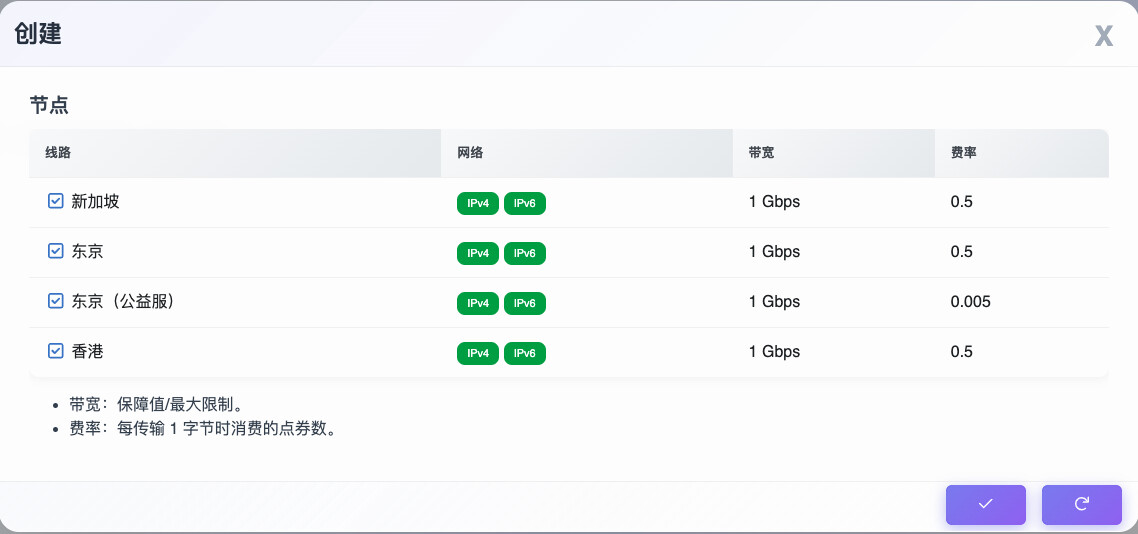Image resolution: width=1138 pixels, height=534 pixels.
Task: Click the IPv4 badge in 东京 row
Action: coord(478,253)
